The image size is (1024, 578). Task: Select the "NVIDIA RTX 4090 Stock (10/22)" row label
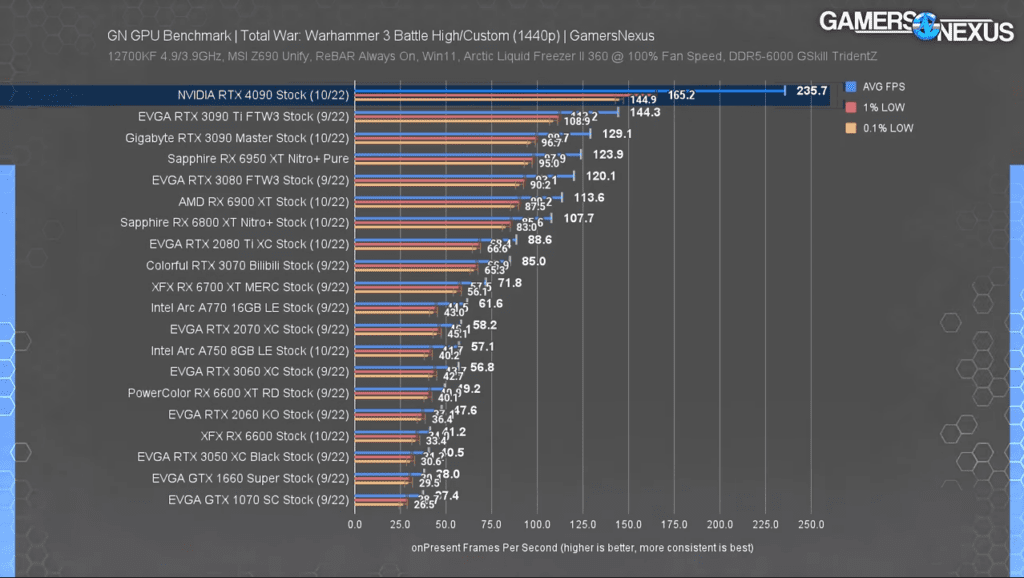(263, 95)
